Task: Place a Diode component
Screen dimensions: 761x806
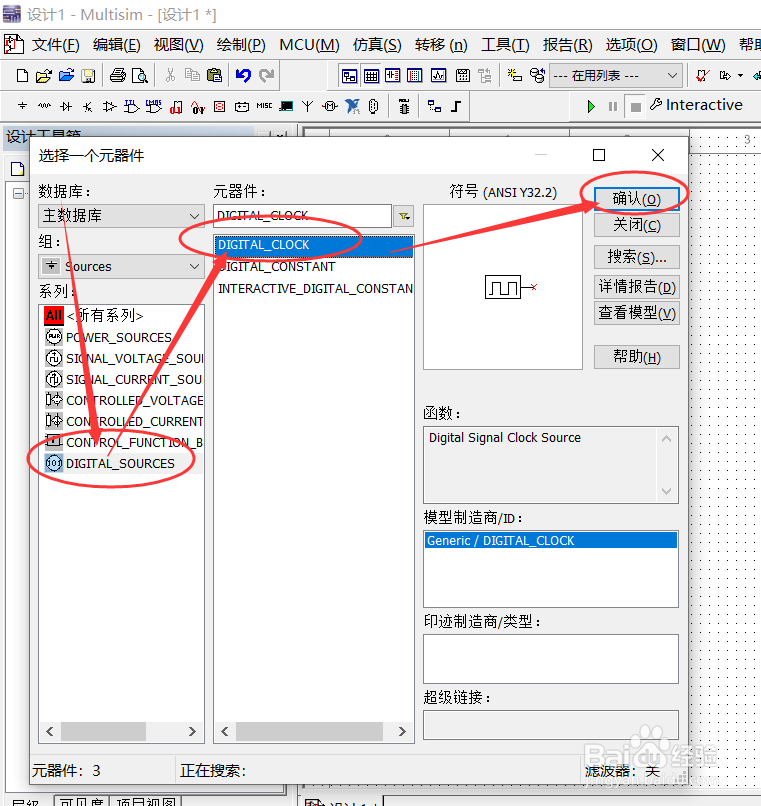Action: pyautogui.click(x=66, y=106)
